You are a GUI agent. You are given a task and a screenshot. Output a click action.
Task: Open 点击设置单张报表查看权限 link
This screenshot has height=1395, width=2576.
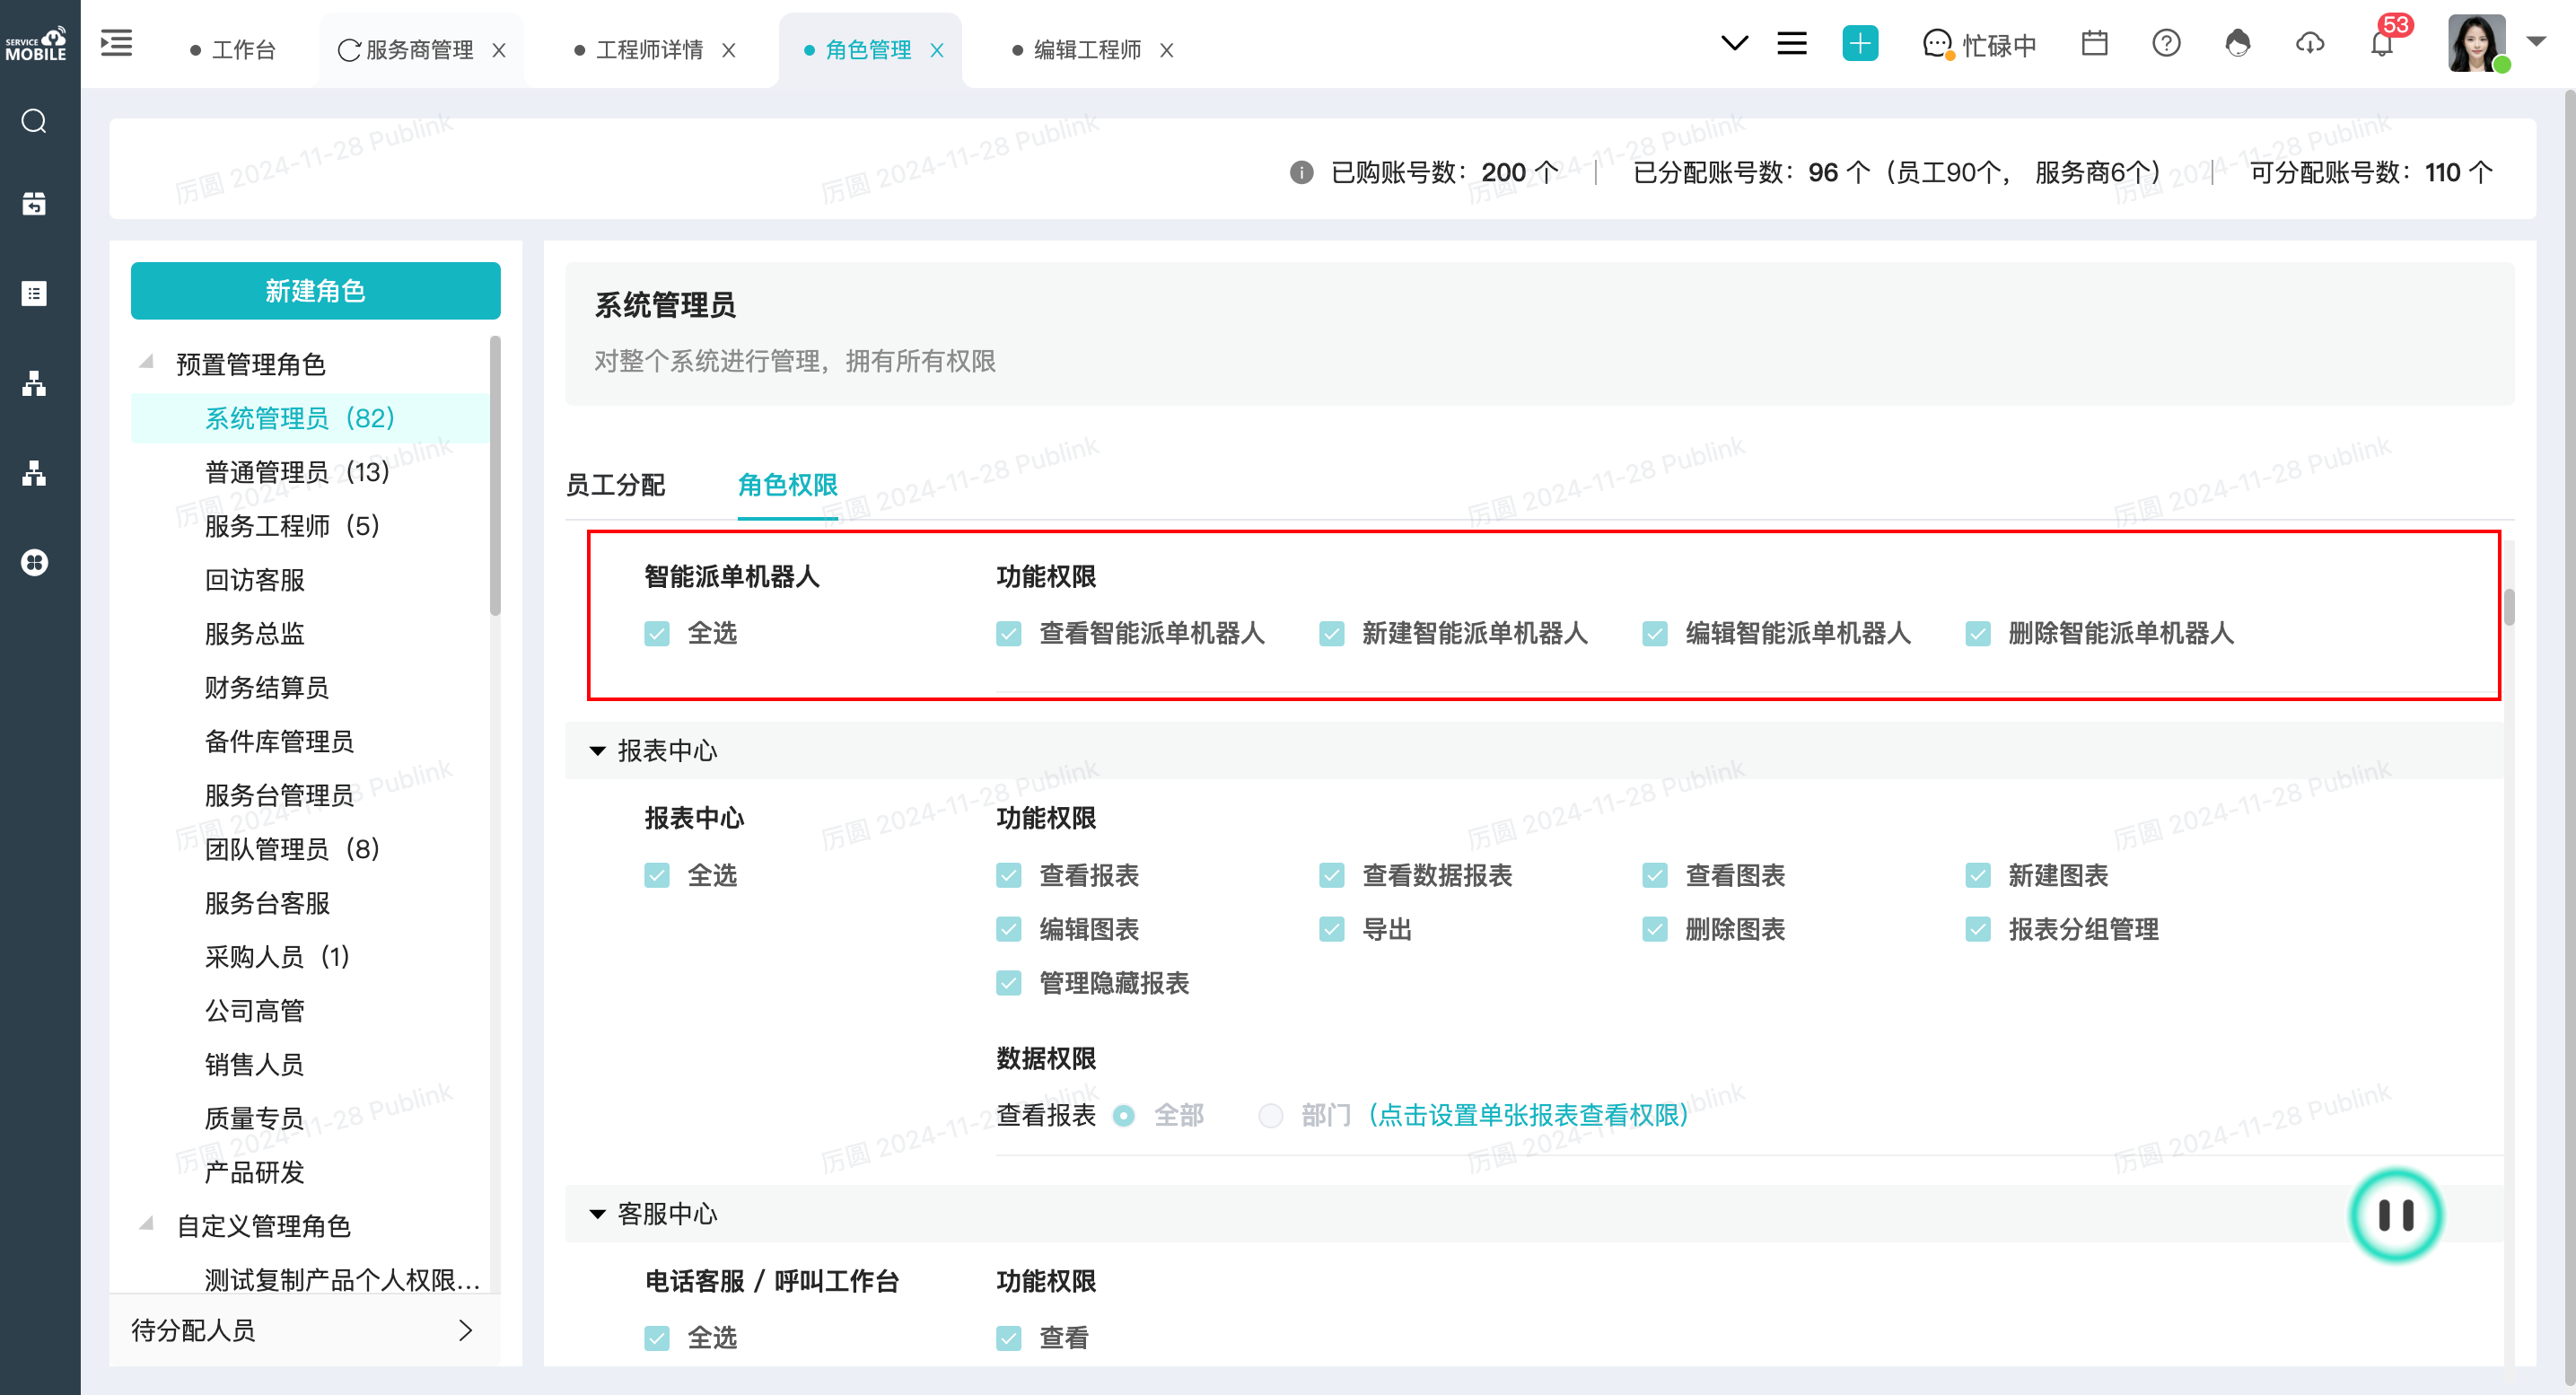click(x=1527, y=1115)
